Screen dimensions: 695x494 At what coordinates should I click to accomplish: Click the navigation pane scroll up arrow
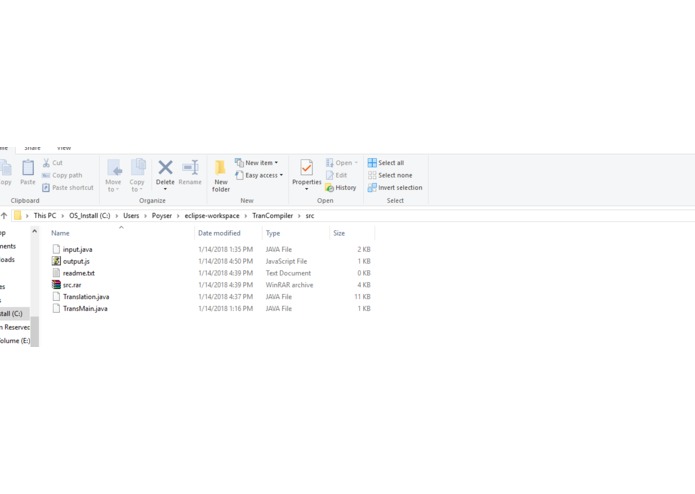point(35,231)
